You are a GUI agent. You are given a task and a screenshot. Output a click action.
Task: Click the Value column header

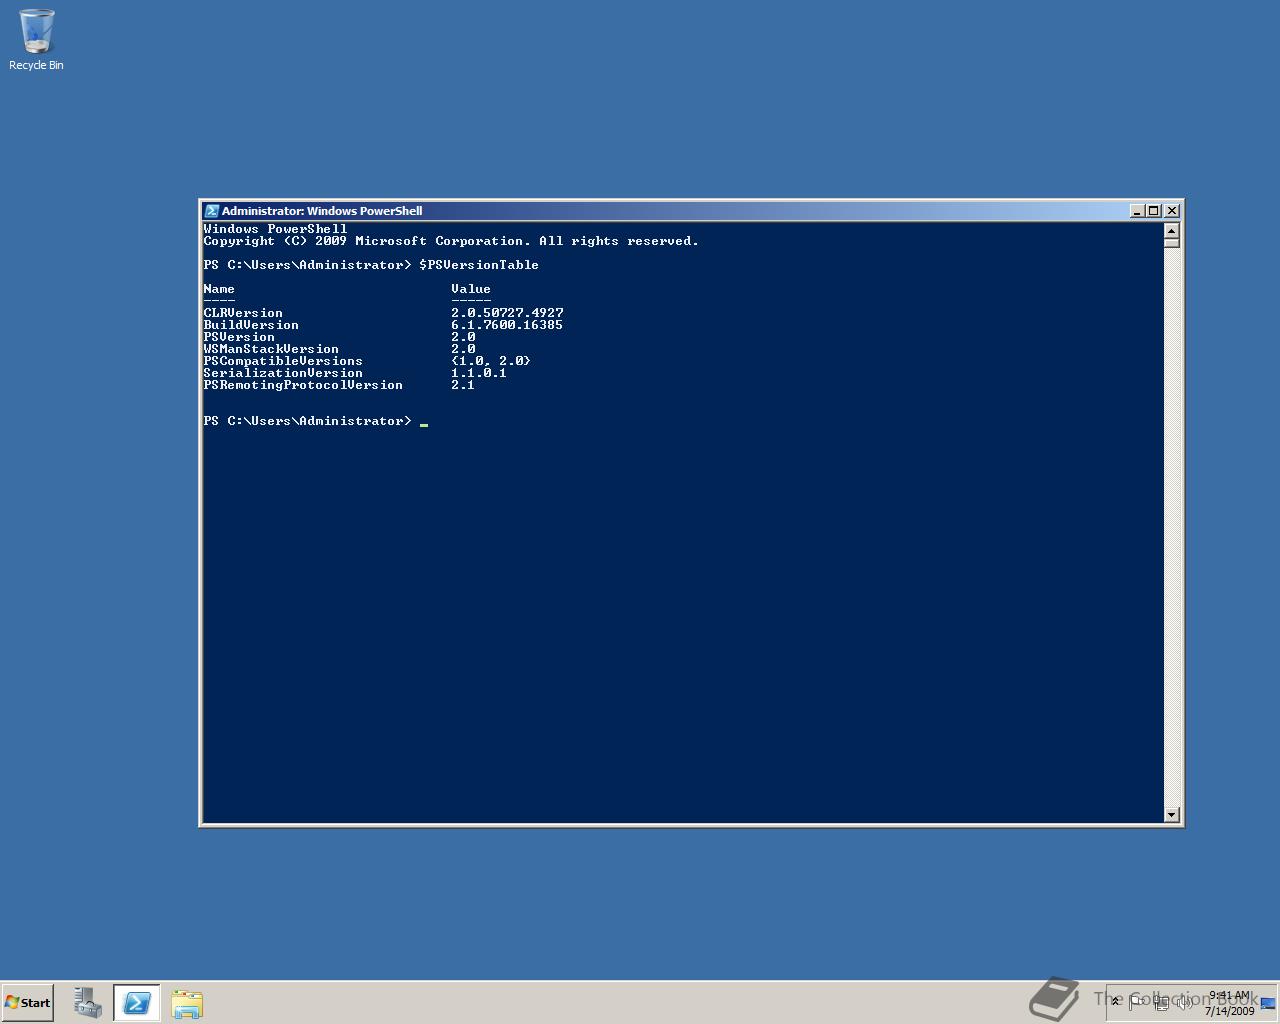[471, 289]
